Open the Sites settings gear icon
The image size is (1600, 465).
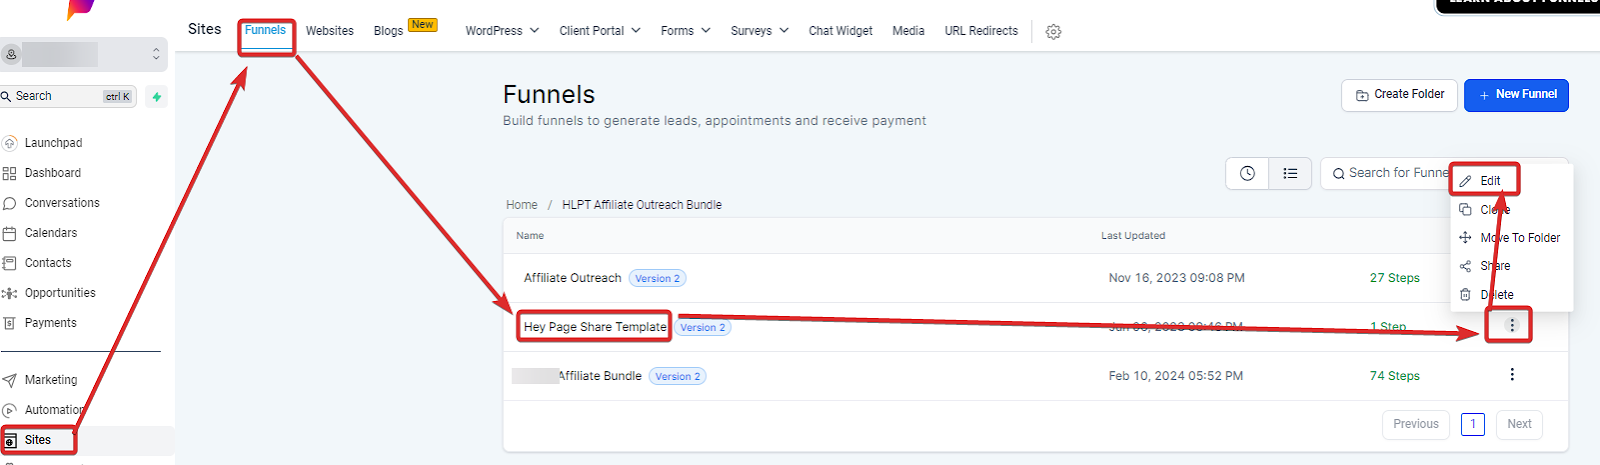coord(1053,32)
